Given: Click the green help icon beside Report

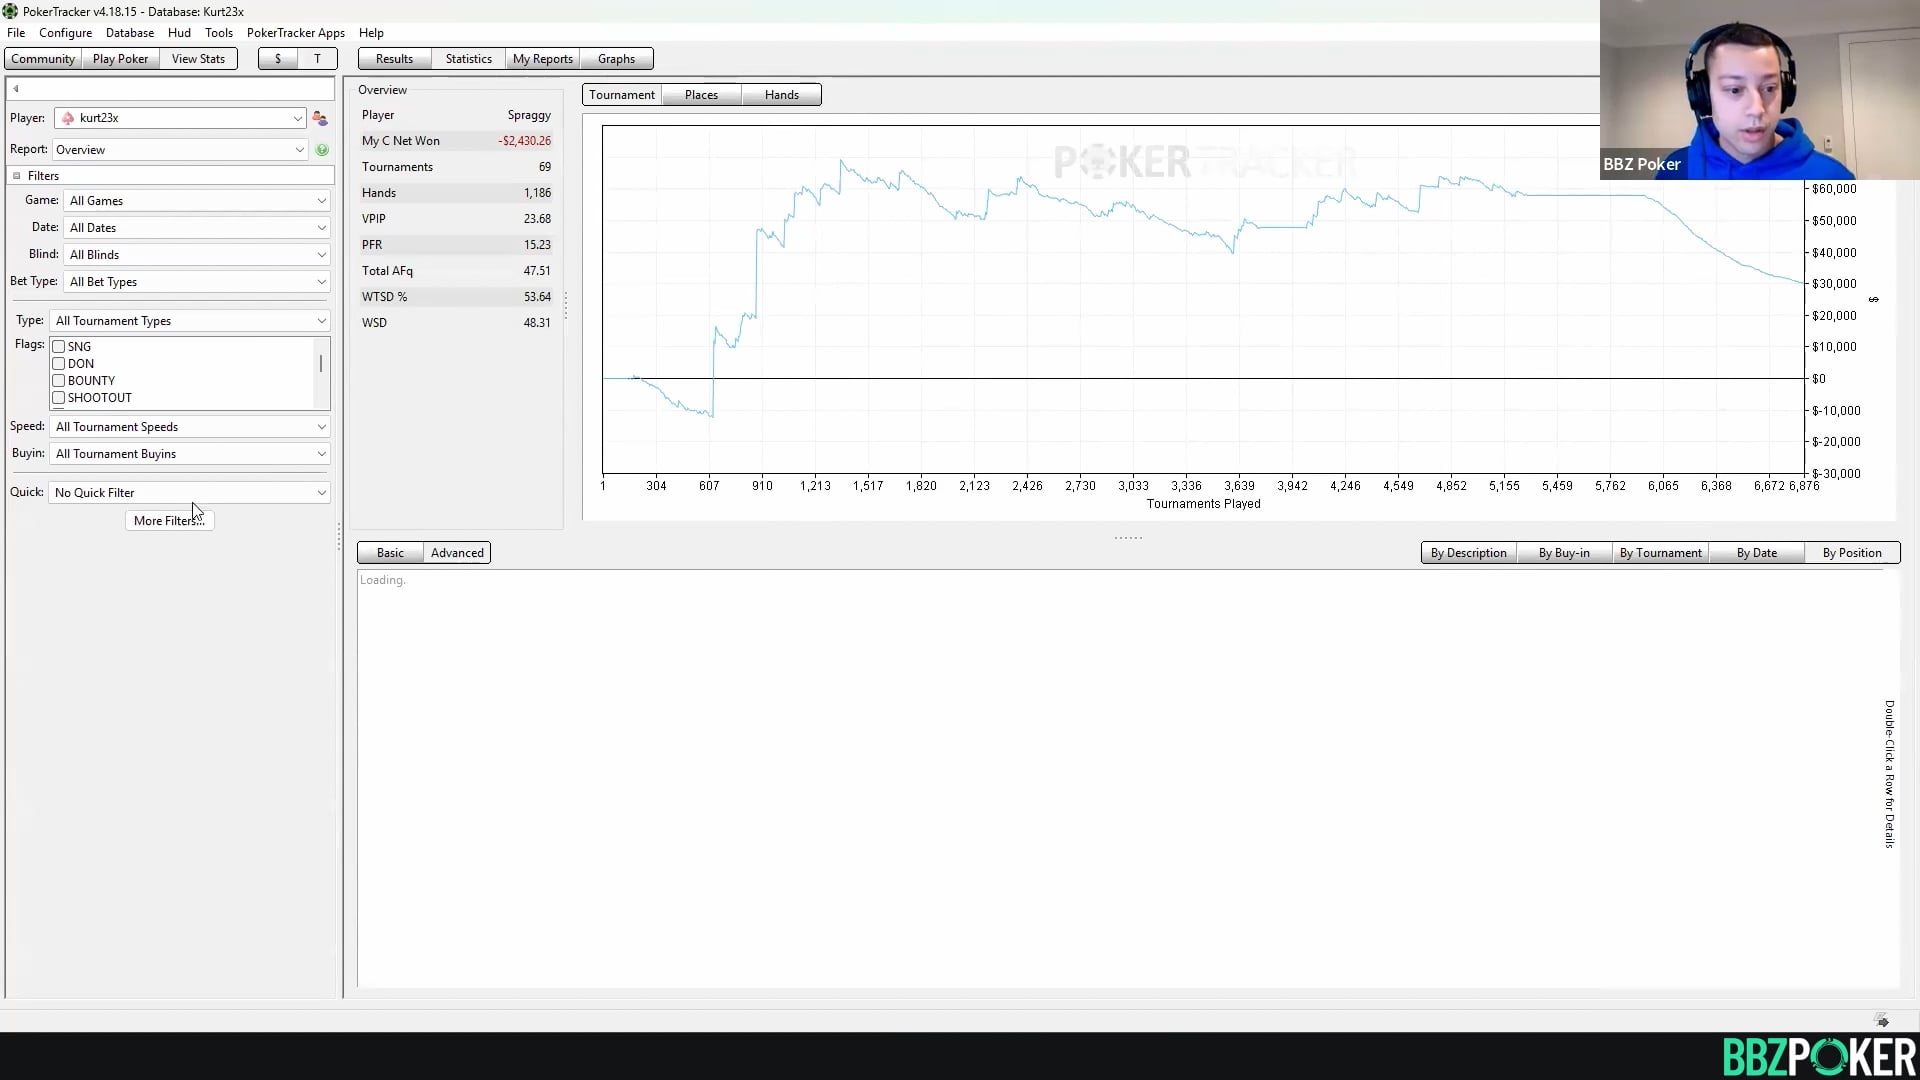Looking at the screenshot, I should pyautogui.click(x=322, y=150).
